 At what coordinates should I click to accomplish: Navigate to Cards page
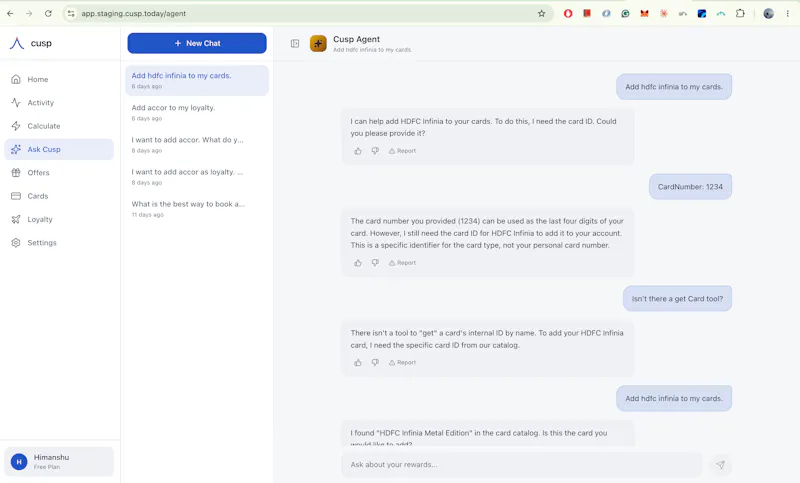pyautogui.click(x=59, y=196)
